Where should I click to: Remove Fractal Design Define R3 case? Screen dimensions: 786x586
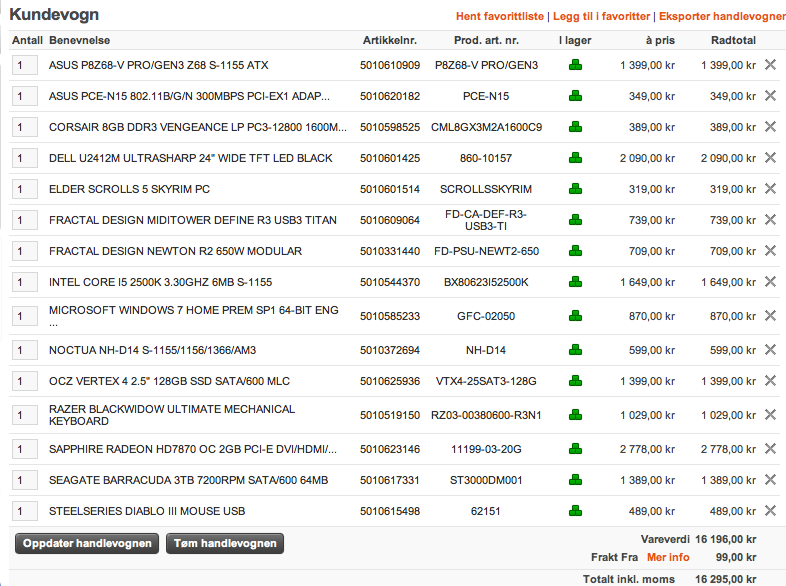(770, 220)
